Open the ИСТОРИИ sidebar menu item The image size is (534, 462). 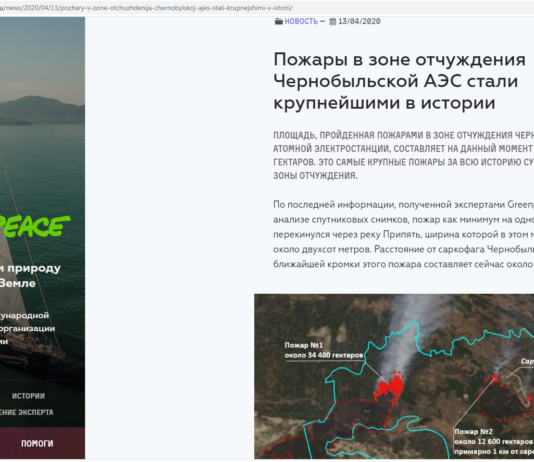[x=28, y=396]
